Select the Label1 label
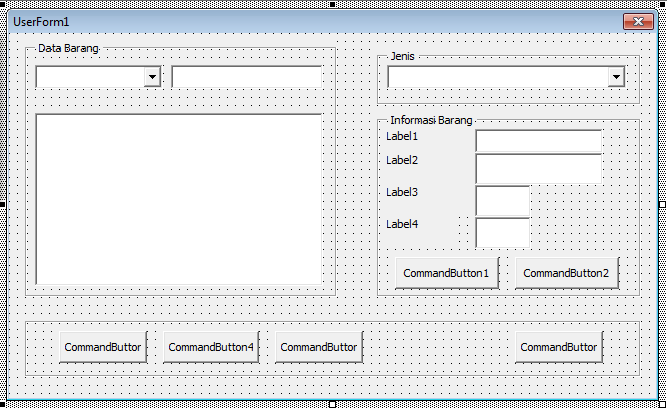The width and height of the screenshot is (667, 409). [x=402, y=137]
